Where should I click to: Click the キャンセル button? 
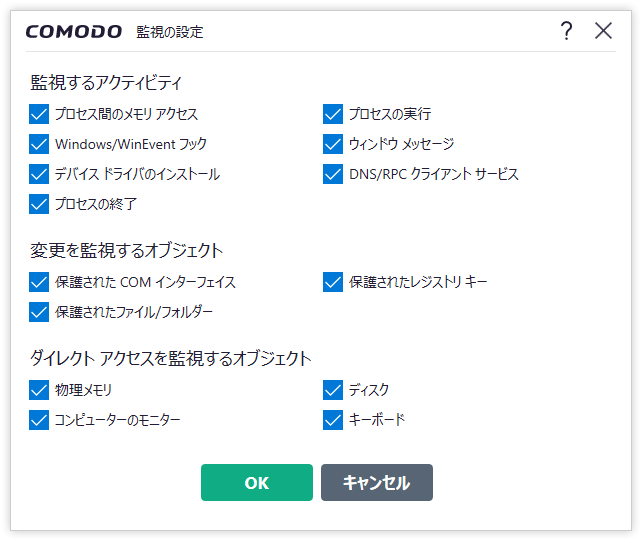[377, 482]
